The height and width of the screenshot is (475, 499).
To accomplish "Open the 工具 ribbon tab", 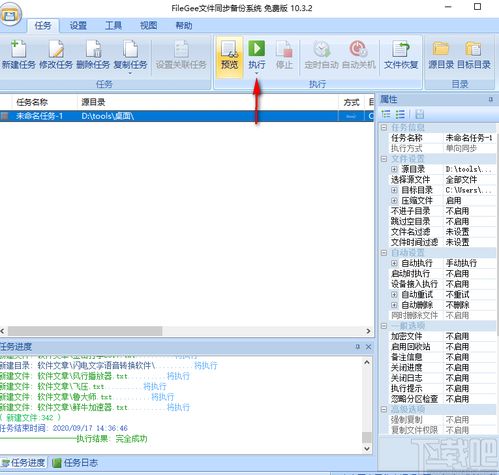I will tap(113, 25).
